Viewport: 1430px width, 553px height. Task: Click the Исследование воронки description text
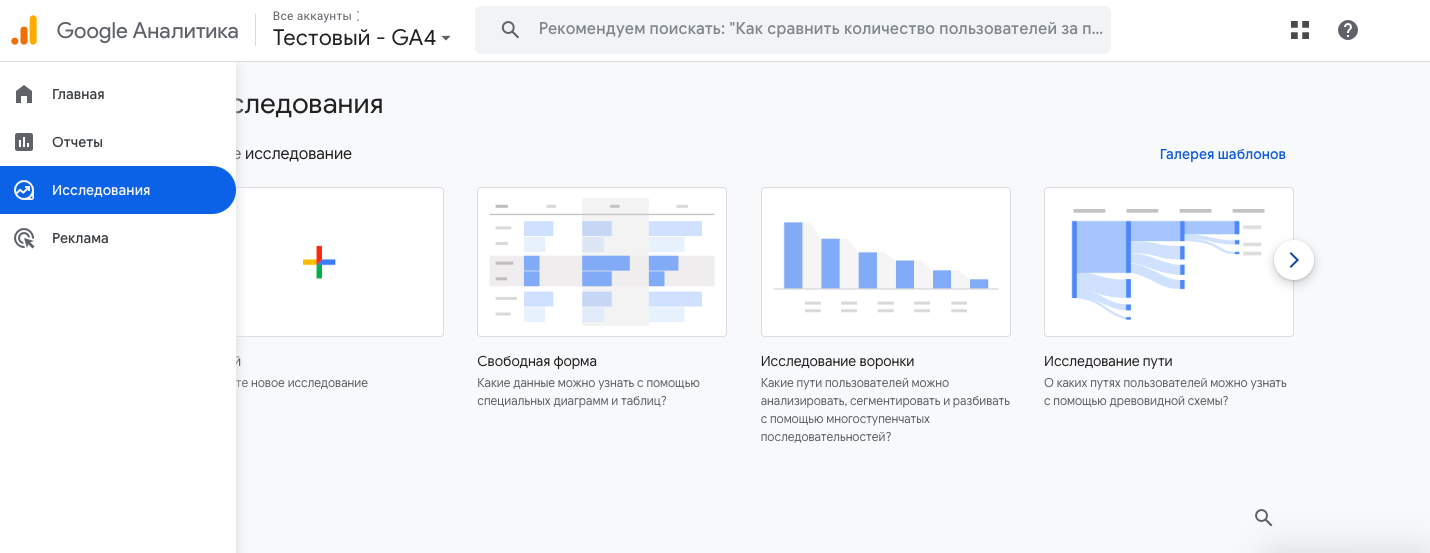(885, 410)
